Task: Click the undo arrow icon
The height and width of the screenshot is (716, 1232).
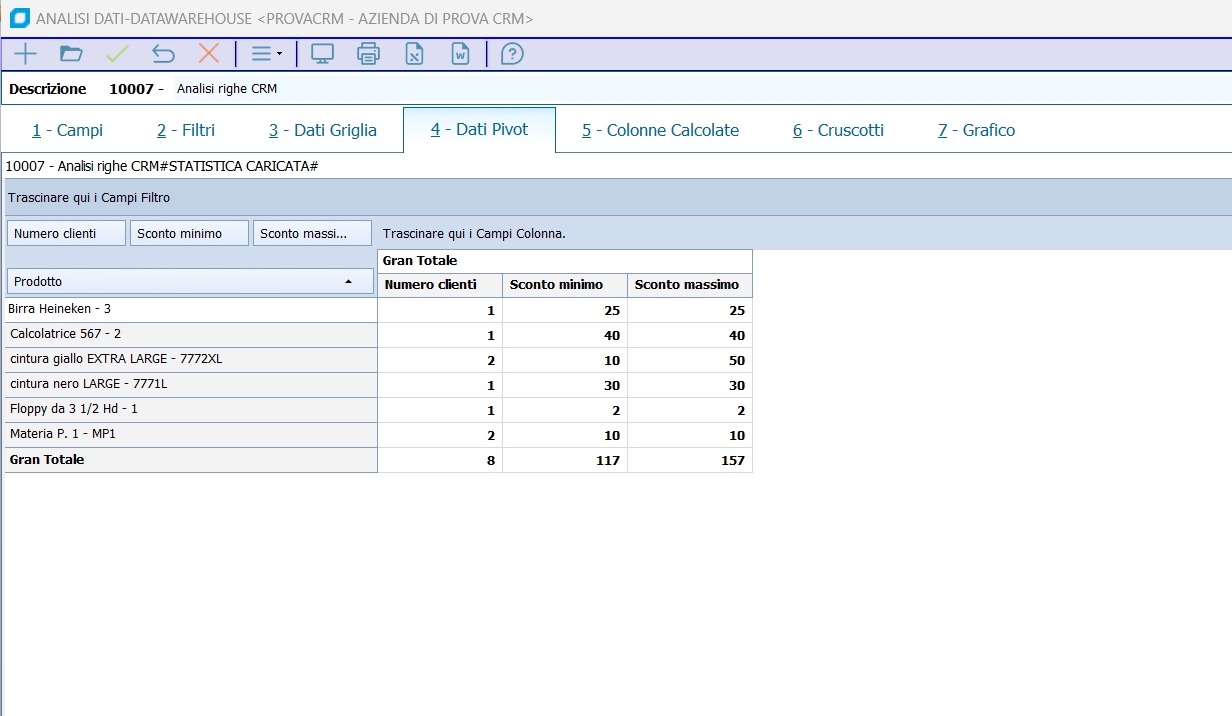Action: click(163, 54)
